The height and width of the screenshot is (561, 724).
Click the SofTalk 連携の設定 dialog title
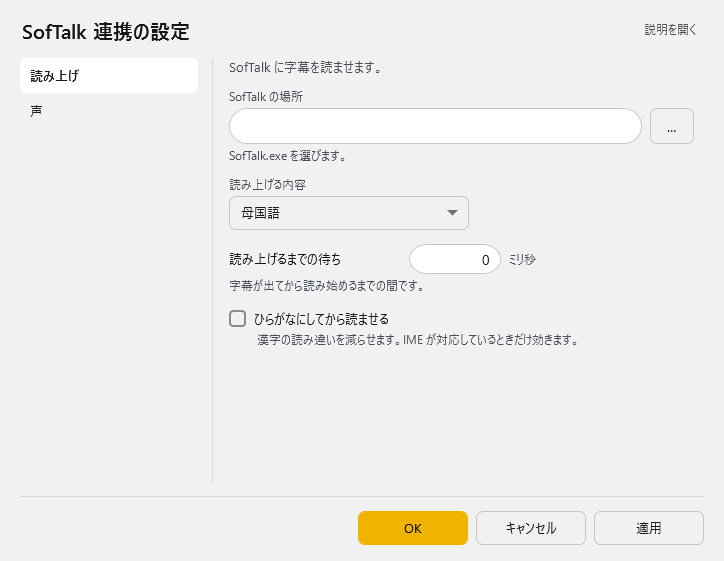[106, 32]
